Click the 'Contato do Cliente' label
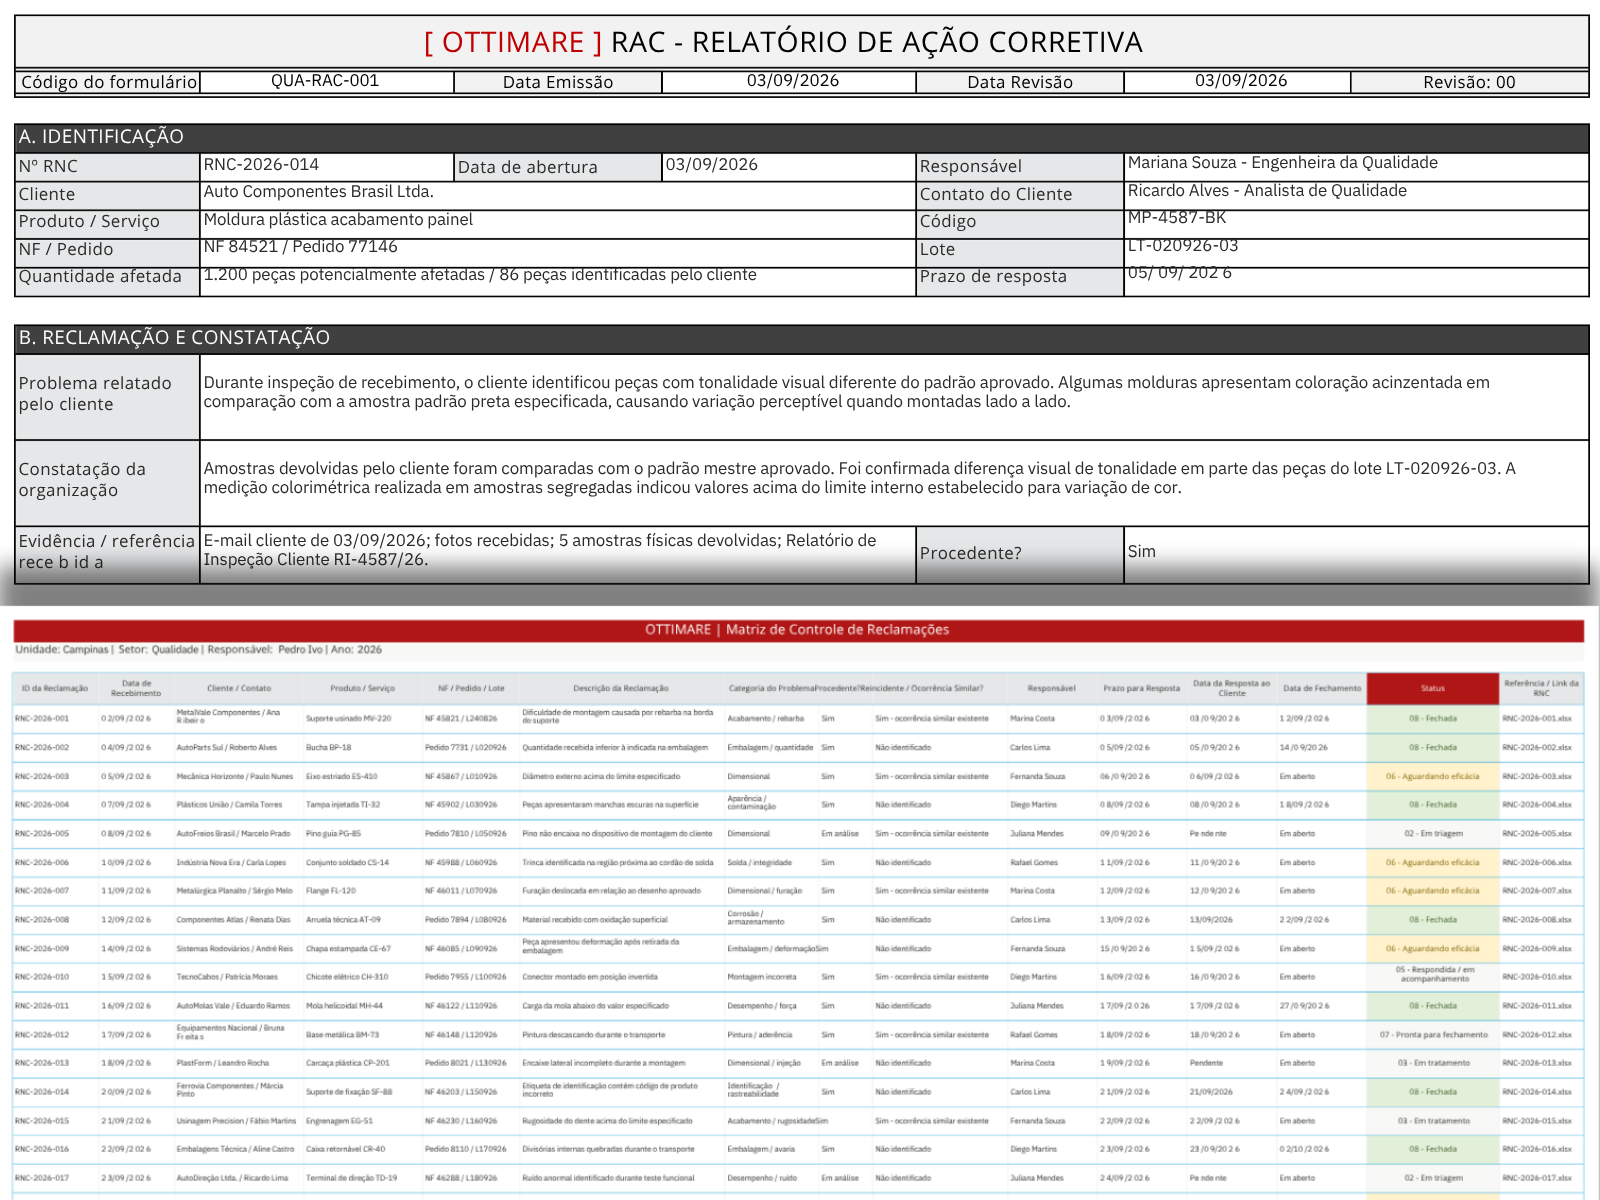 tap(995, 194)
